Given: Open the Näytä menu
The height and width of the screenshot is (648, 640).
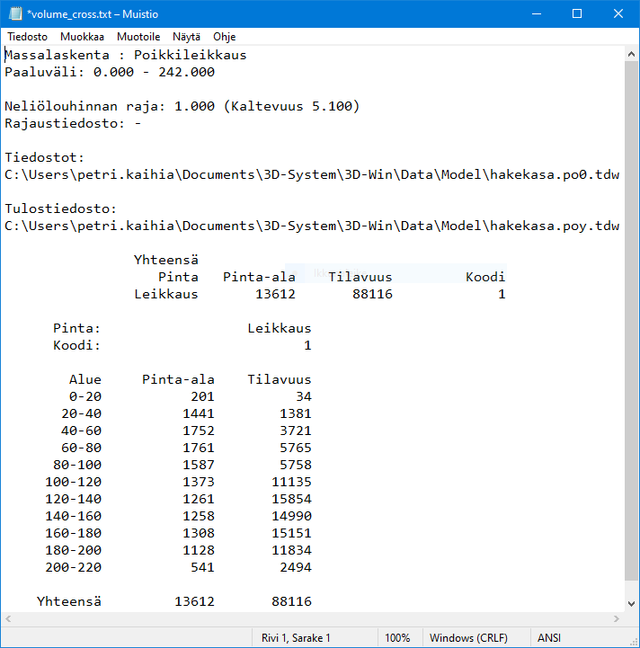Looking at the screenshot, I should point(186,36).
